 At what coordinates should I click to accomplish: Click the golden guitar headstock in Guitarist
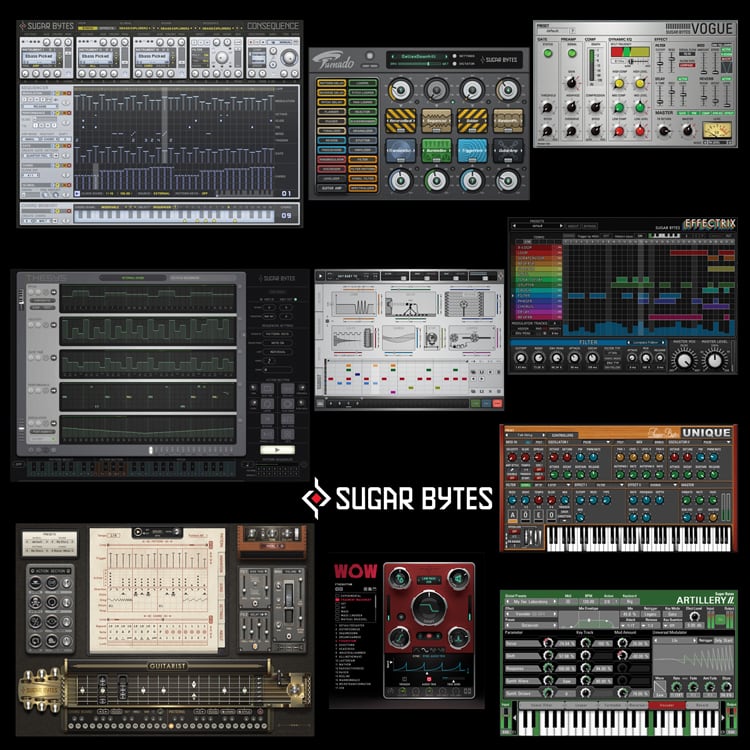pos(42,689)
